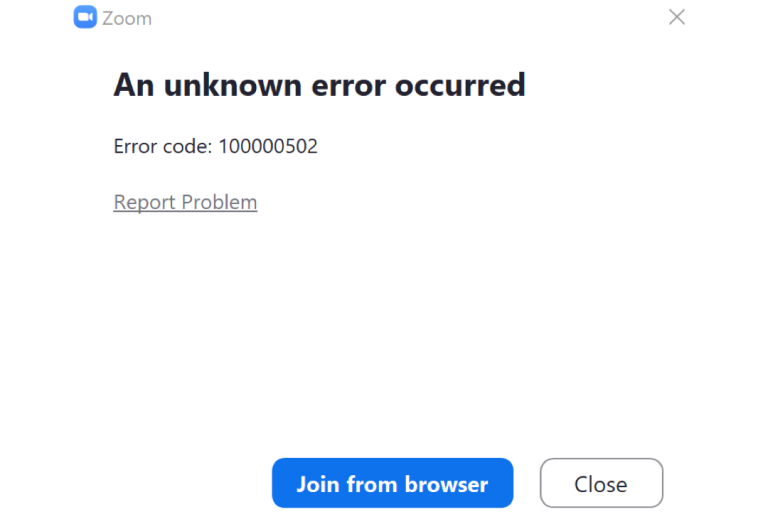768x512 pixels.
Task: Click the "An unknown error occurred" heading
Action: coord(319,85)
